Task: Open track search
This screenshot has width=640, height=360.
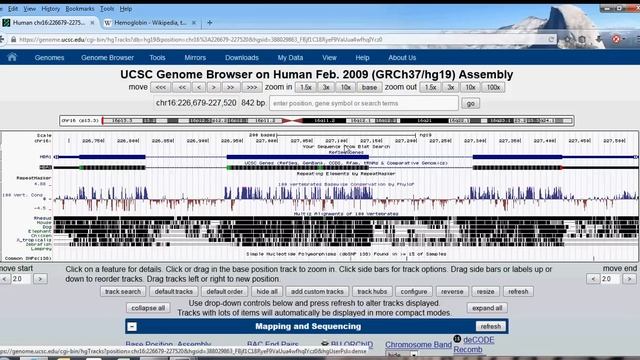Action: (122, 291)
